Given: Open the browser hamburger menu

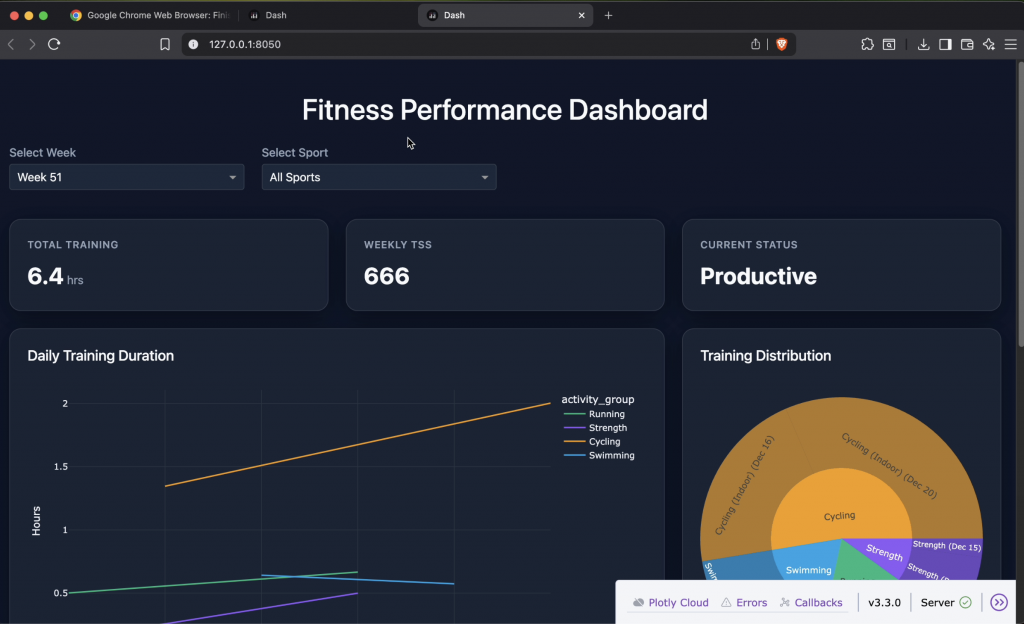Looking at the screenshot, I should point(1011,44).
